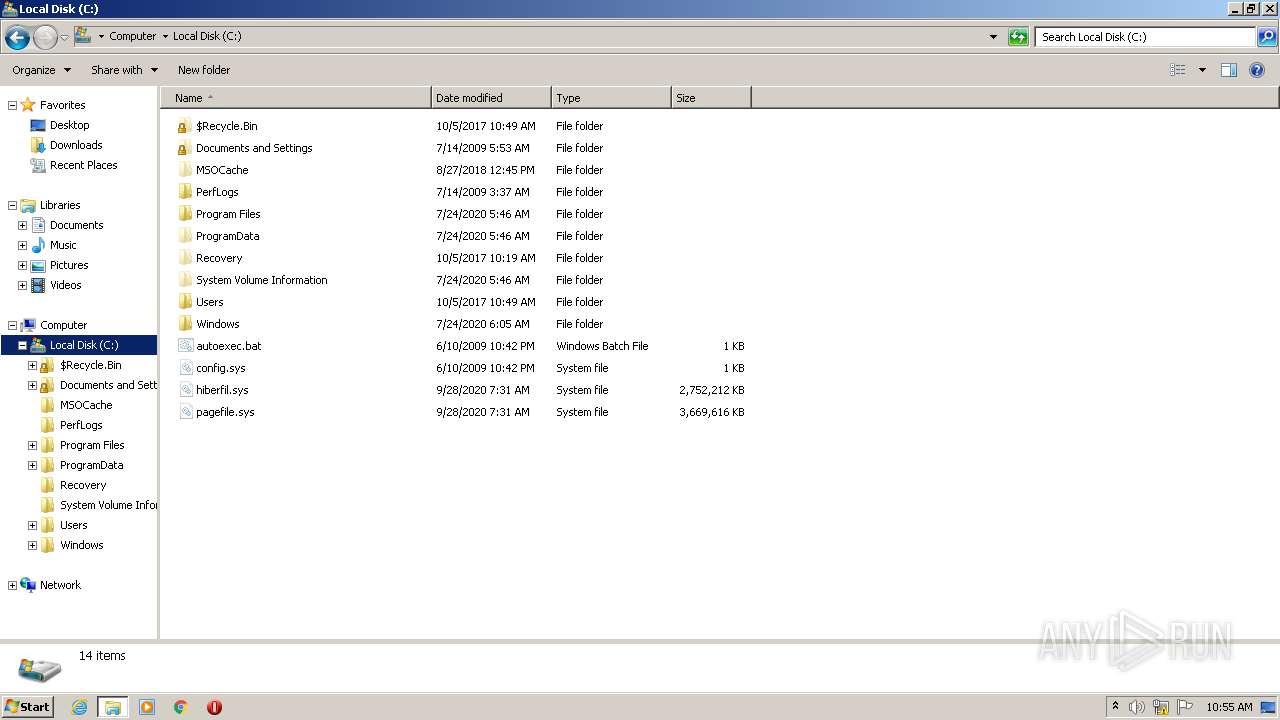The width and height of the screenshot is (1280, 720).
Task: Select the Program Files folder icon in list
Action: pos(184,214)
